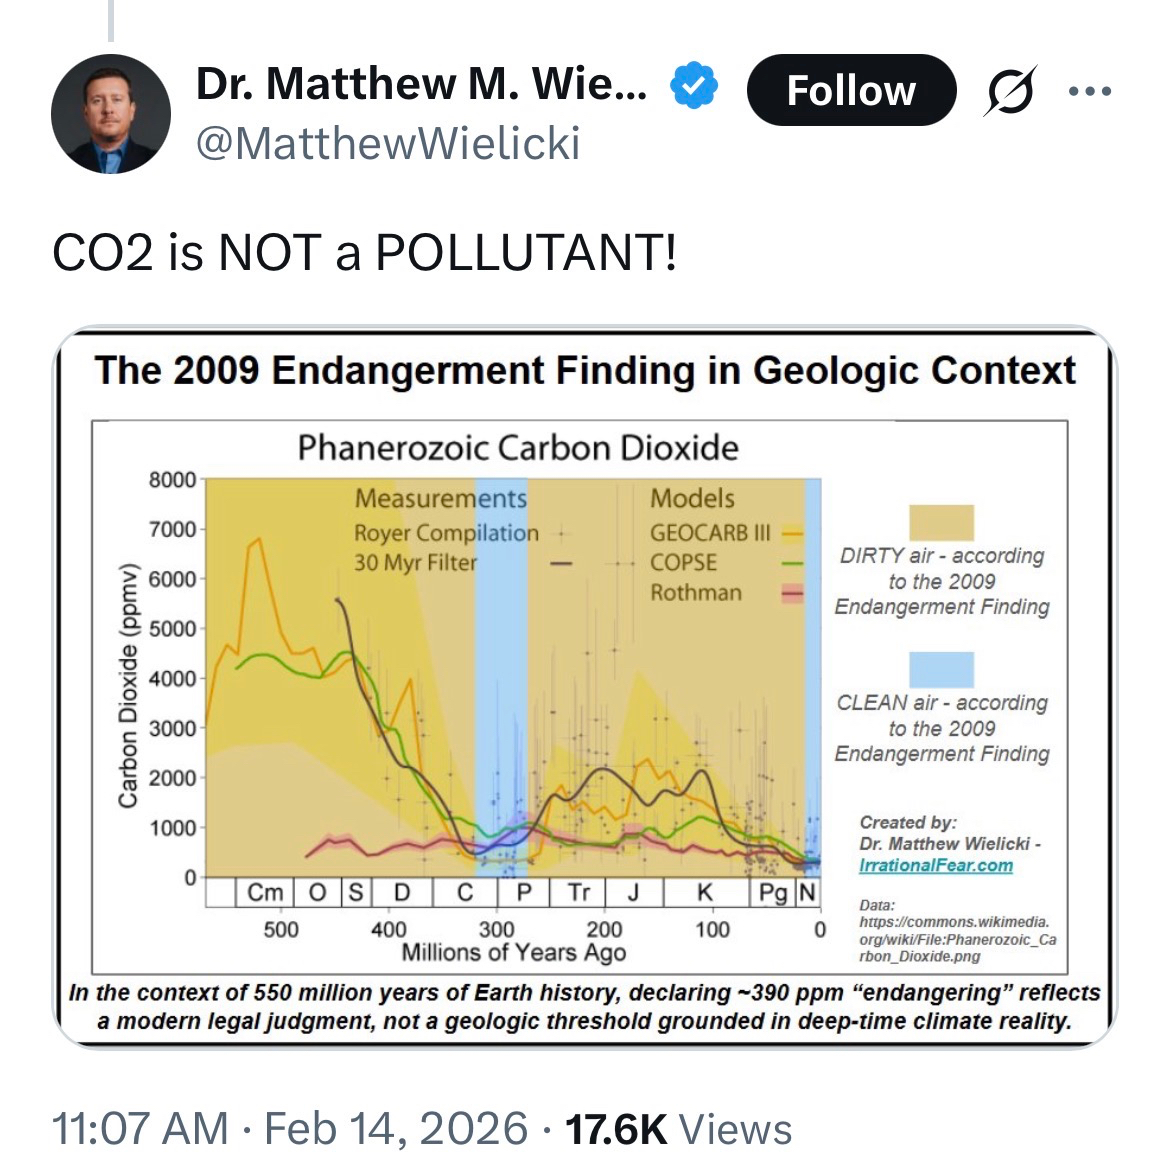
Task: Open the IrrationalFear.com link
Action: point(935,865)
